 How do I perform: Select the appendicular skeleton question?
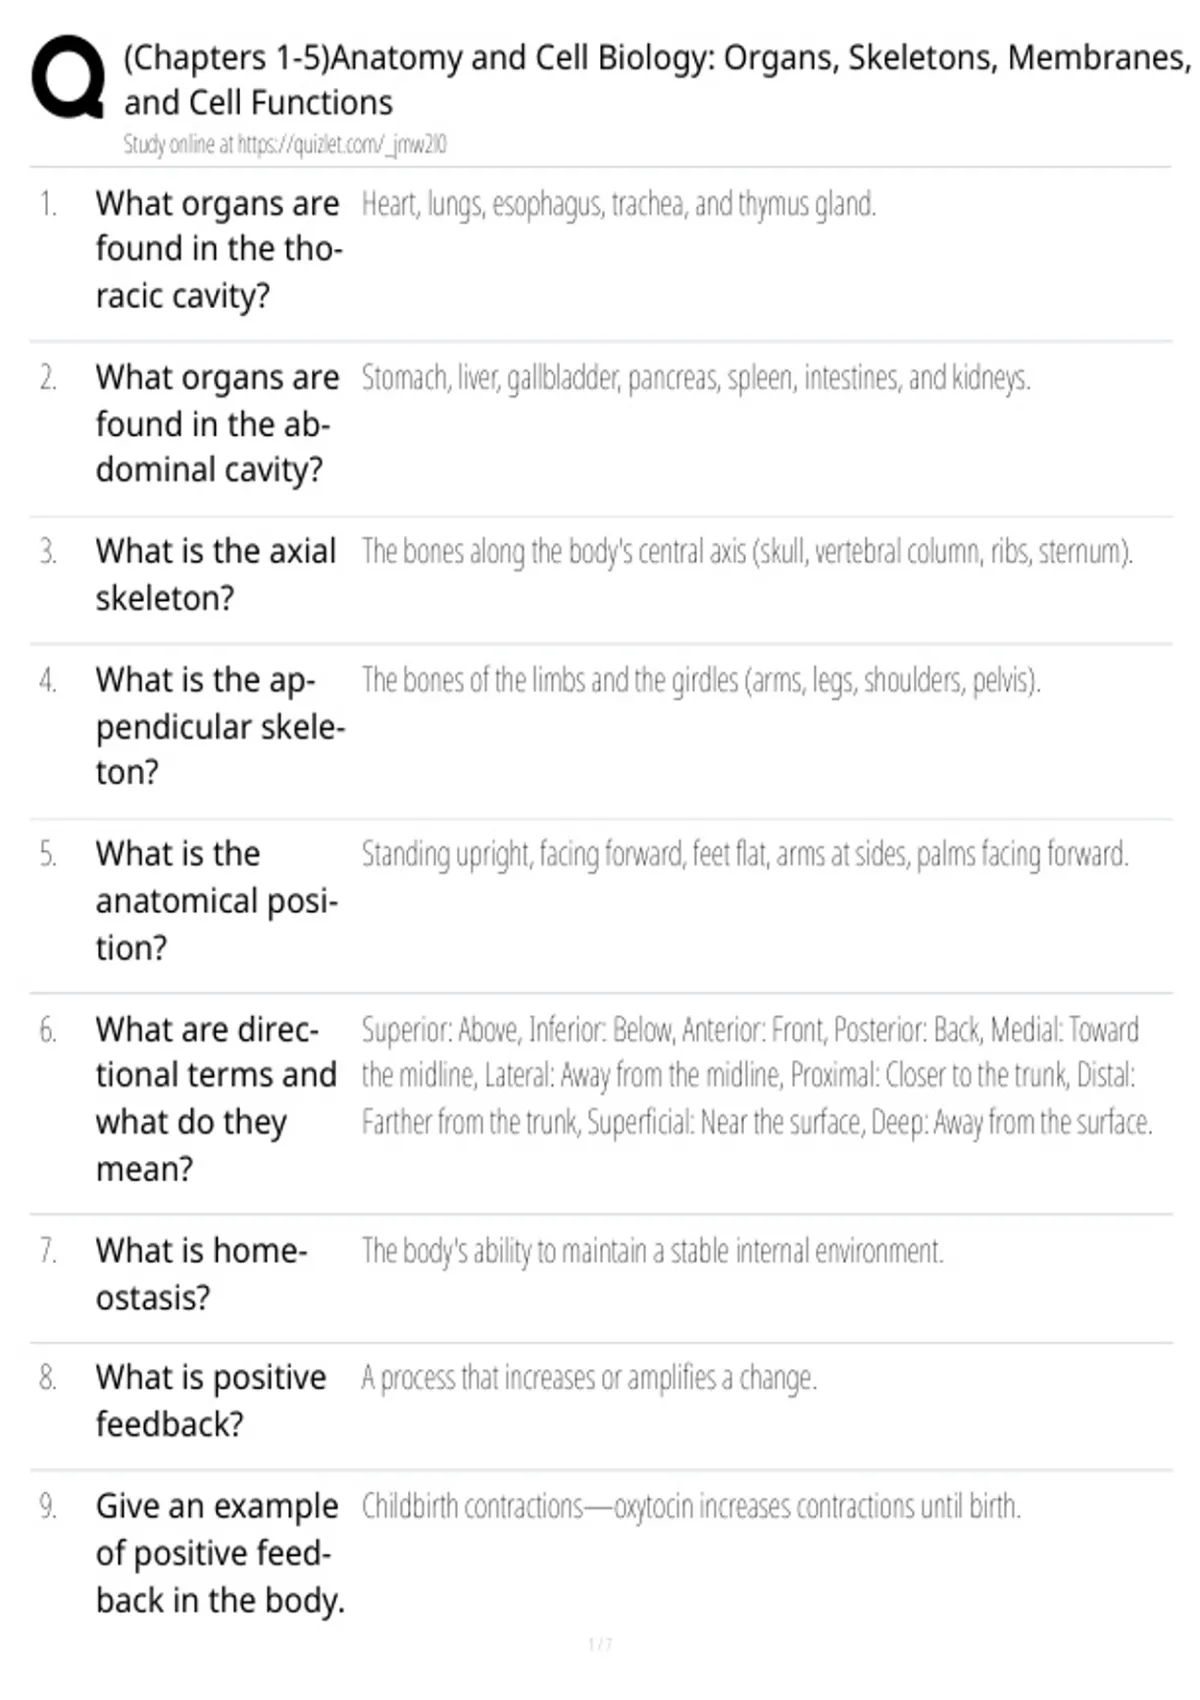coord(220,726)
